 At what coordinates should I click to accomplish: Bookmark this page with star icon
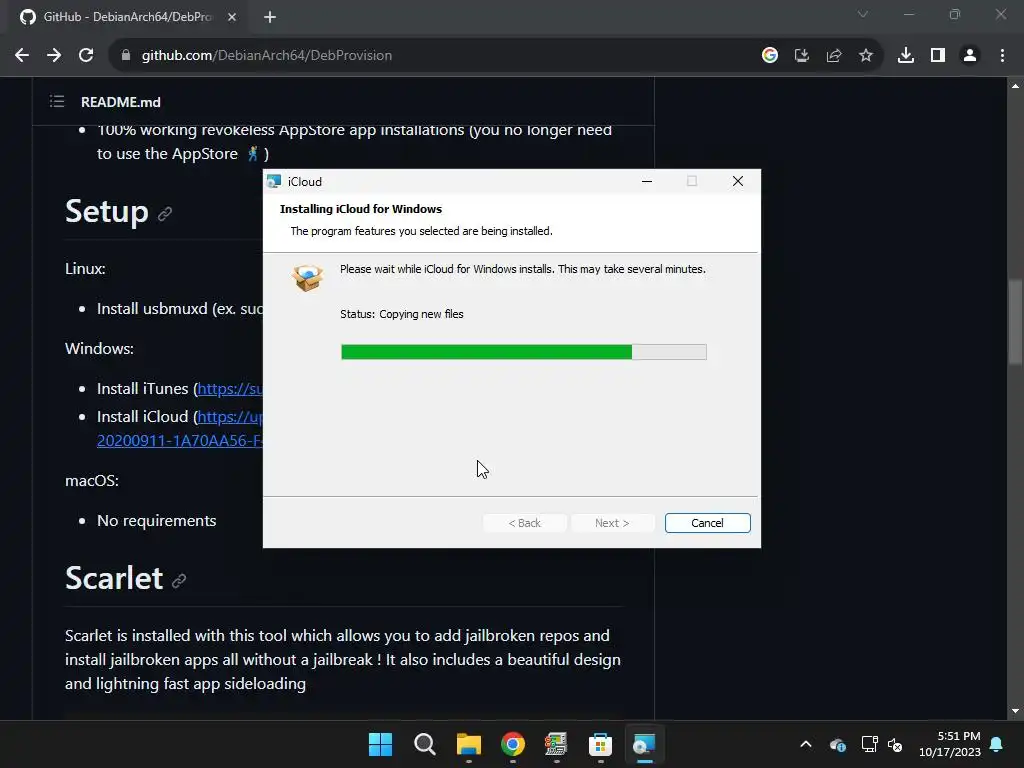(866, 56)
